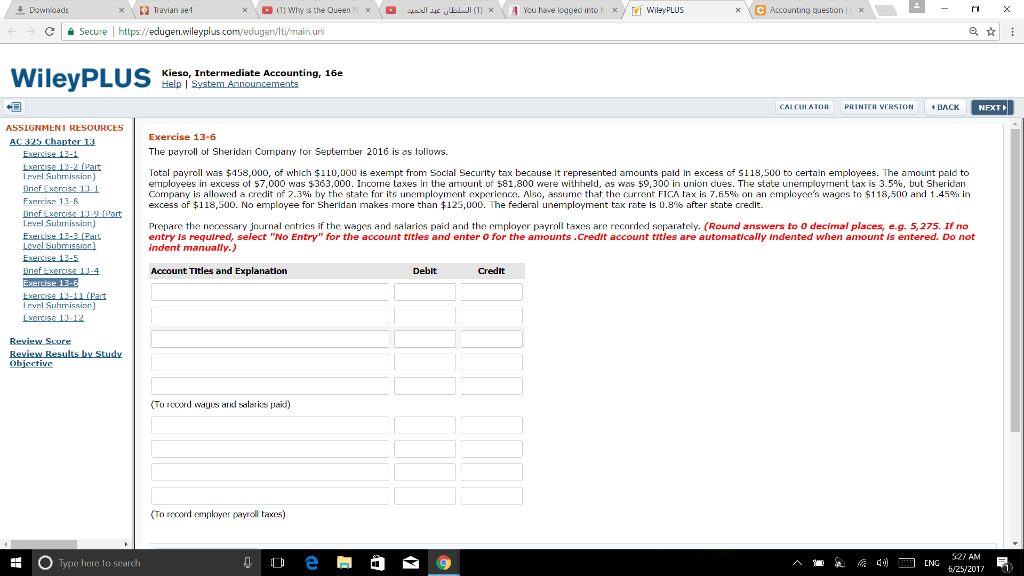Click the first Debit field of wages entry
The height and width of the screenshot is (576, 1024).
pos(424,292)
